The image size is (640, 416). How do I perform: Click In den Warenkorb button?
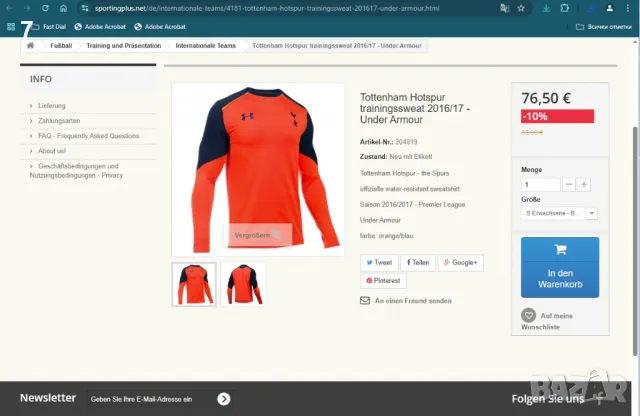pos(560,267)
